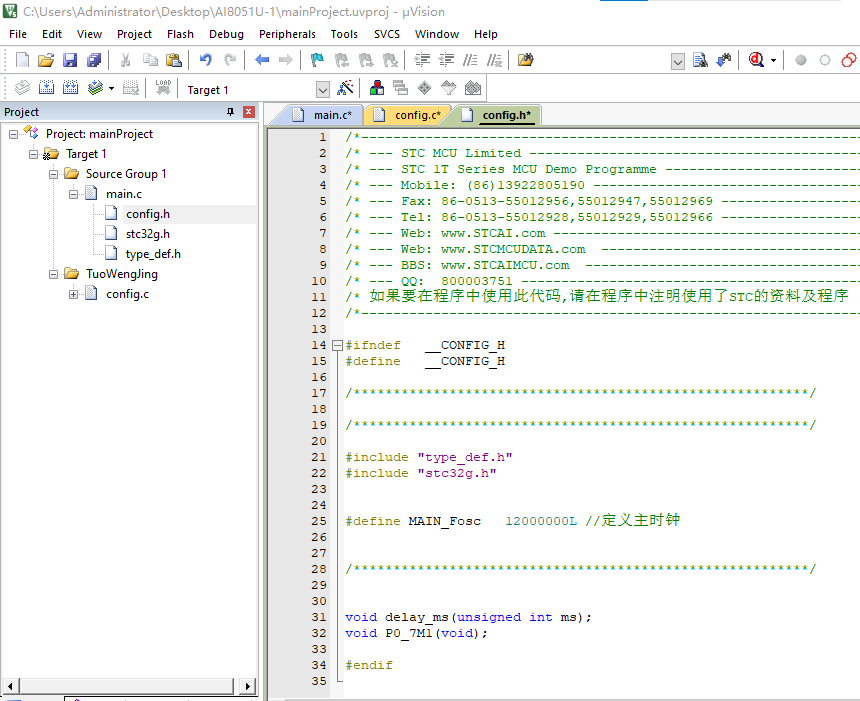The height and width of the screenshot is (701, 860).
Task: Click the Save All icon
Action: 94,60
